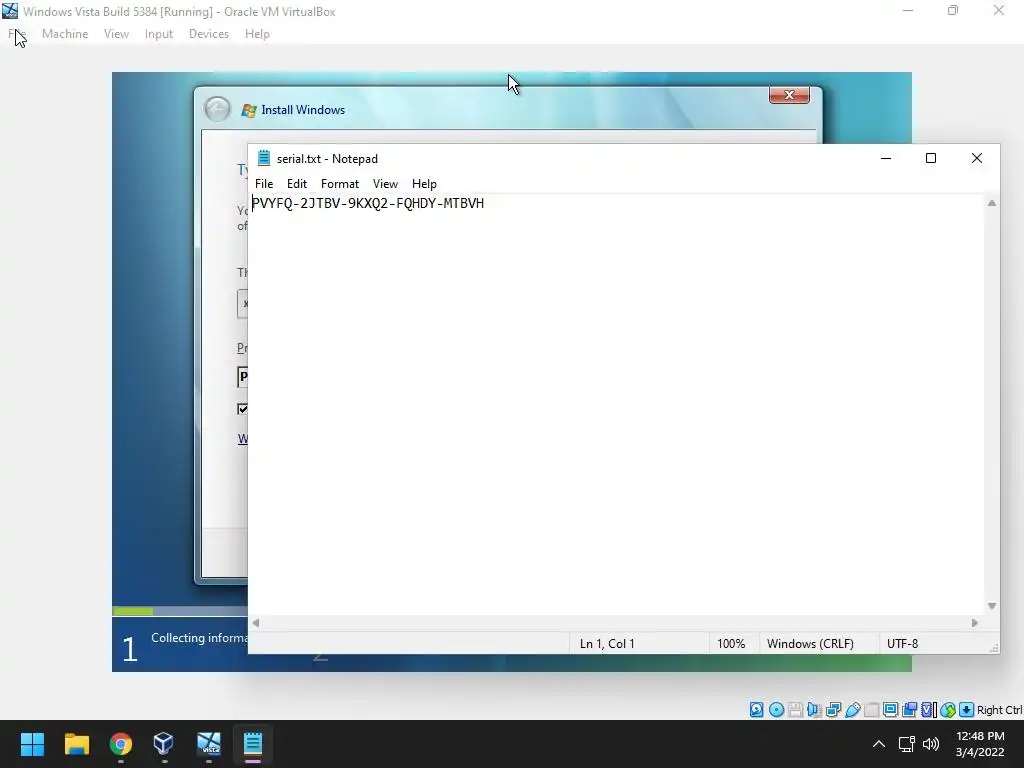Open the taskbar clock and date
1024x768 pixels.
(980, 744)
